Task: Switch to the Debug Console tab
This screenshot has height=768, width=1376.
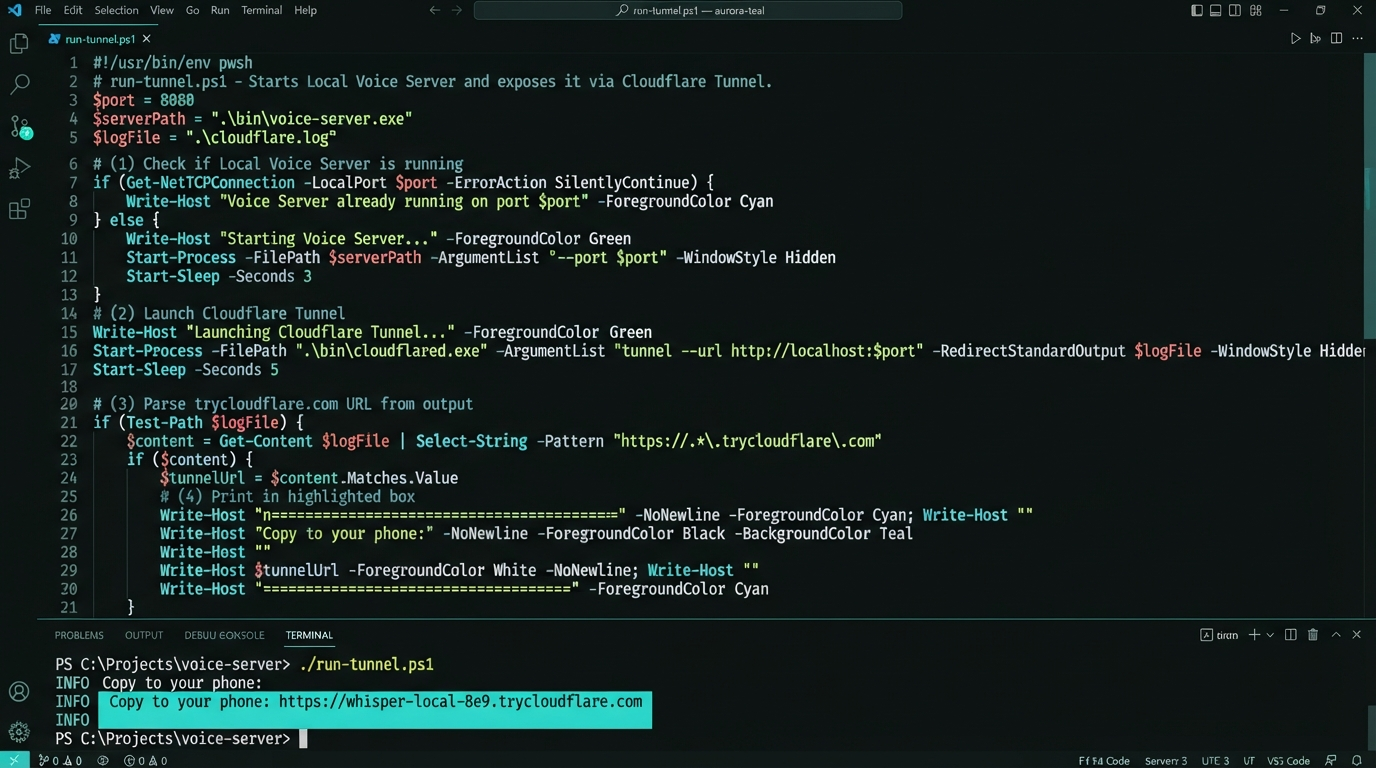Action: pyautogui.click(x=224, y=635)
